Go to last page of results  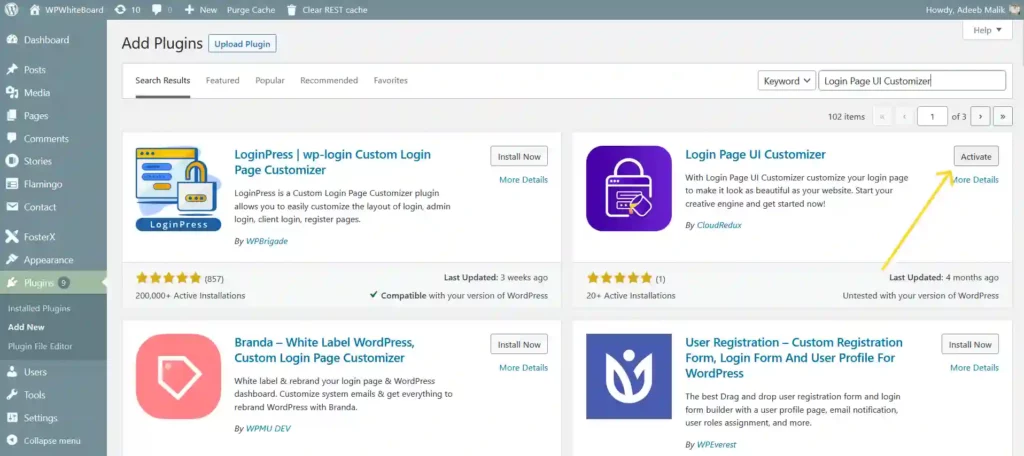tap(1002, 116)
